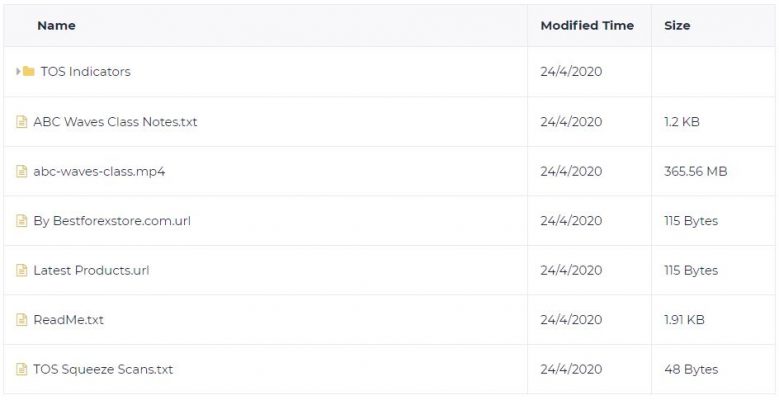The width and height of the screenshot is (779, 400).
Task: Click the TOS Indicators folder icon
Action: click(29, 72)
